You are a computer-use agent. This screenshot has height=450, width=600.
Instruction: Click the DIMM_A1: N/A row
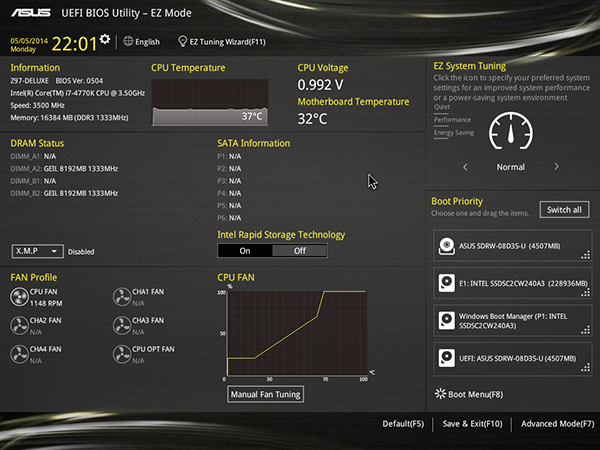pos(33,157)
